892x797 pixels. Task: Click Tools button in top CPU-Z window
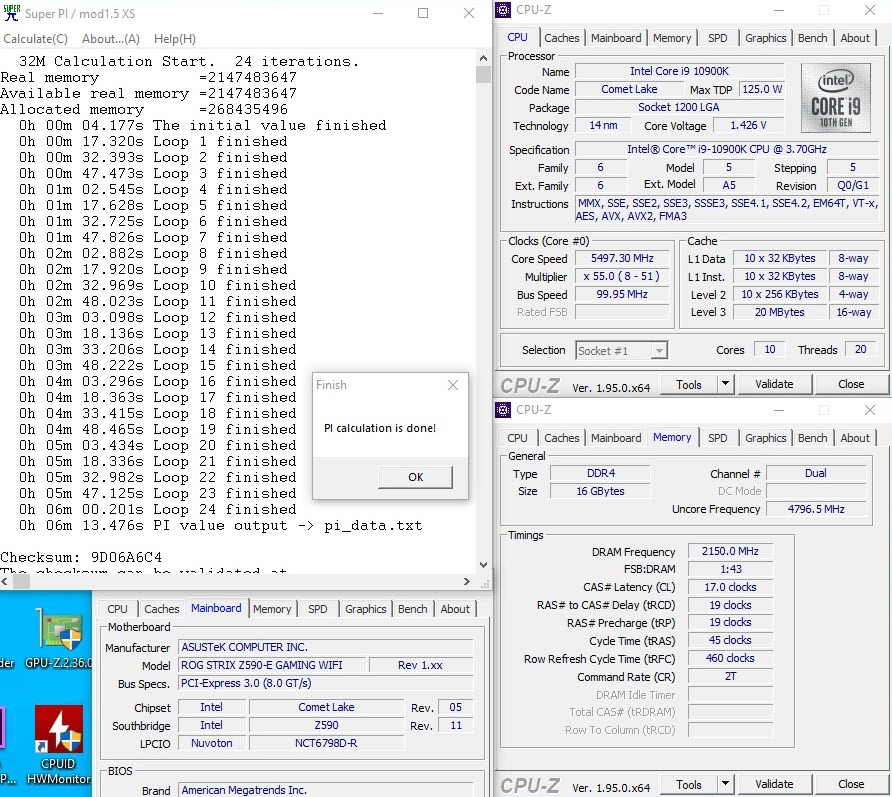tap(688, 385)
